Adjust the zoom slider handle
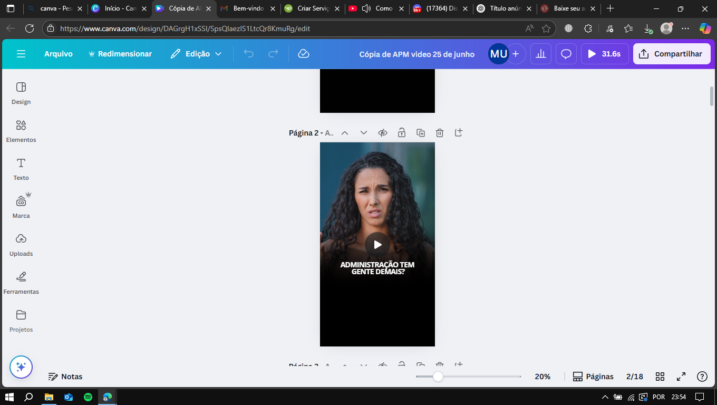 [438, 376]
